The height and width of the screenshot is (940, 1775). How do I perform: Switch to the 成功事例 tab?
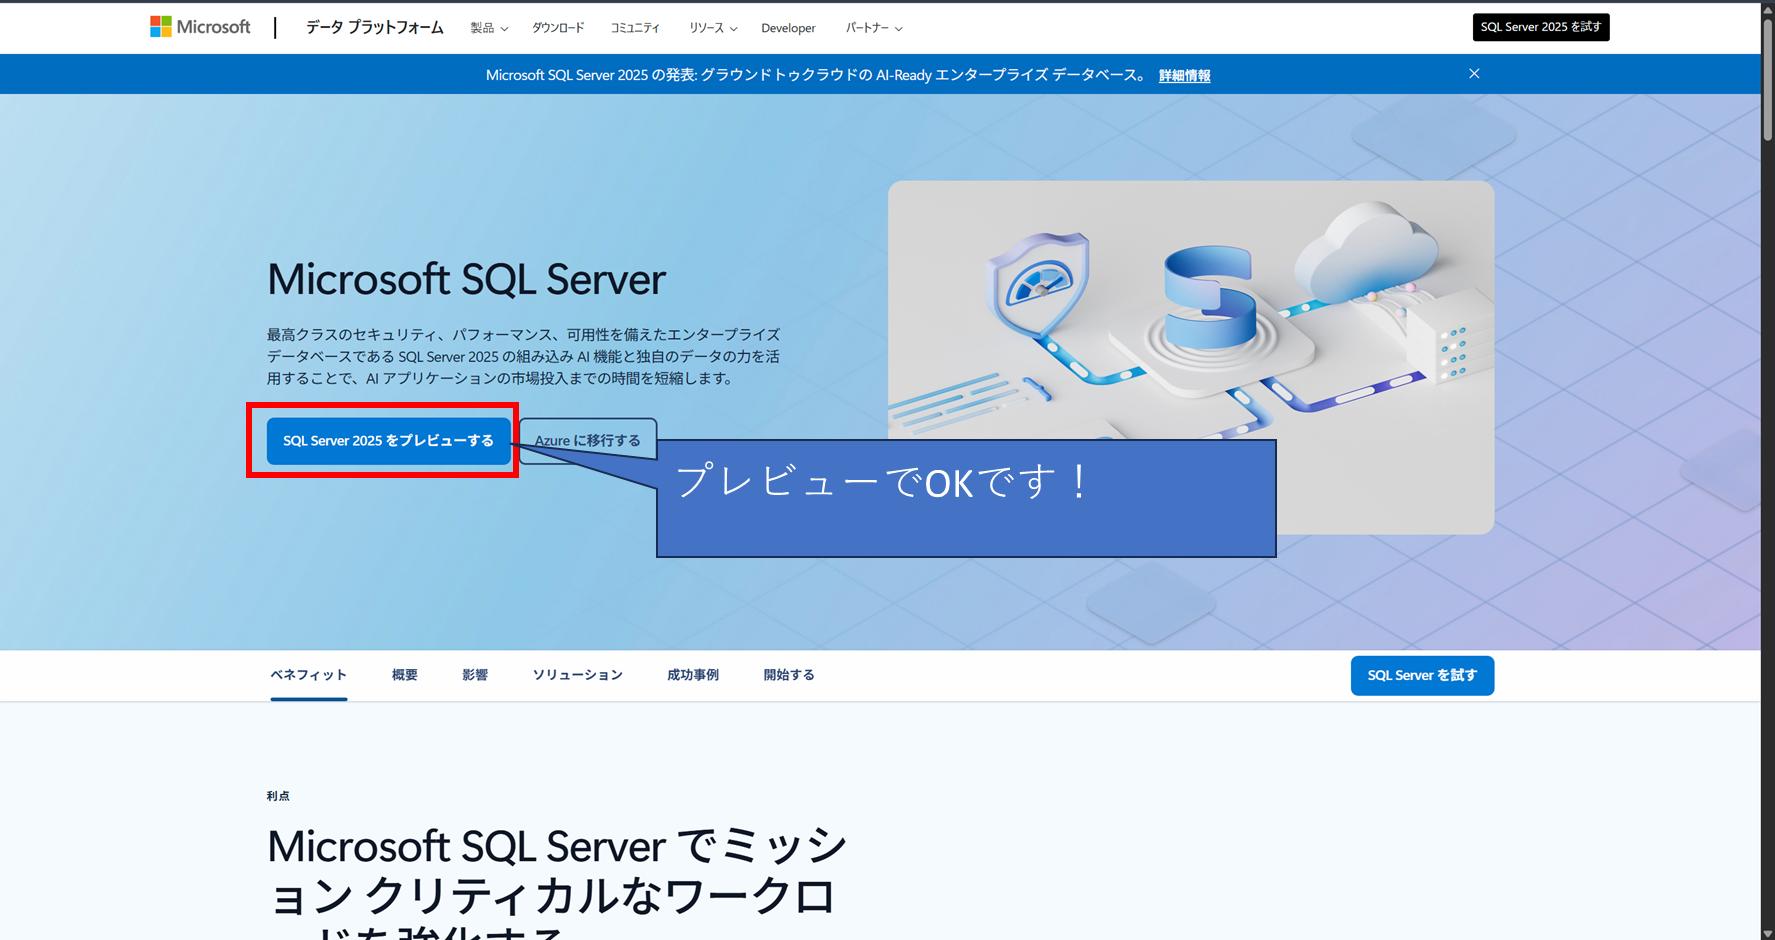click(x=692, y=675)
